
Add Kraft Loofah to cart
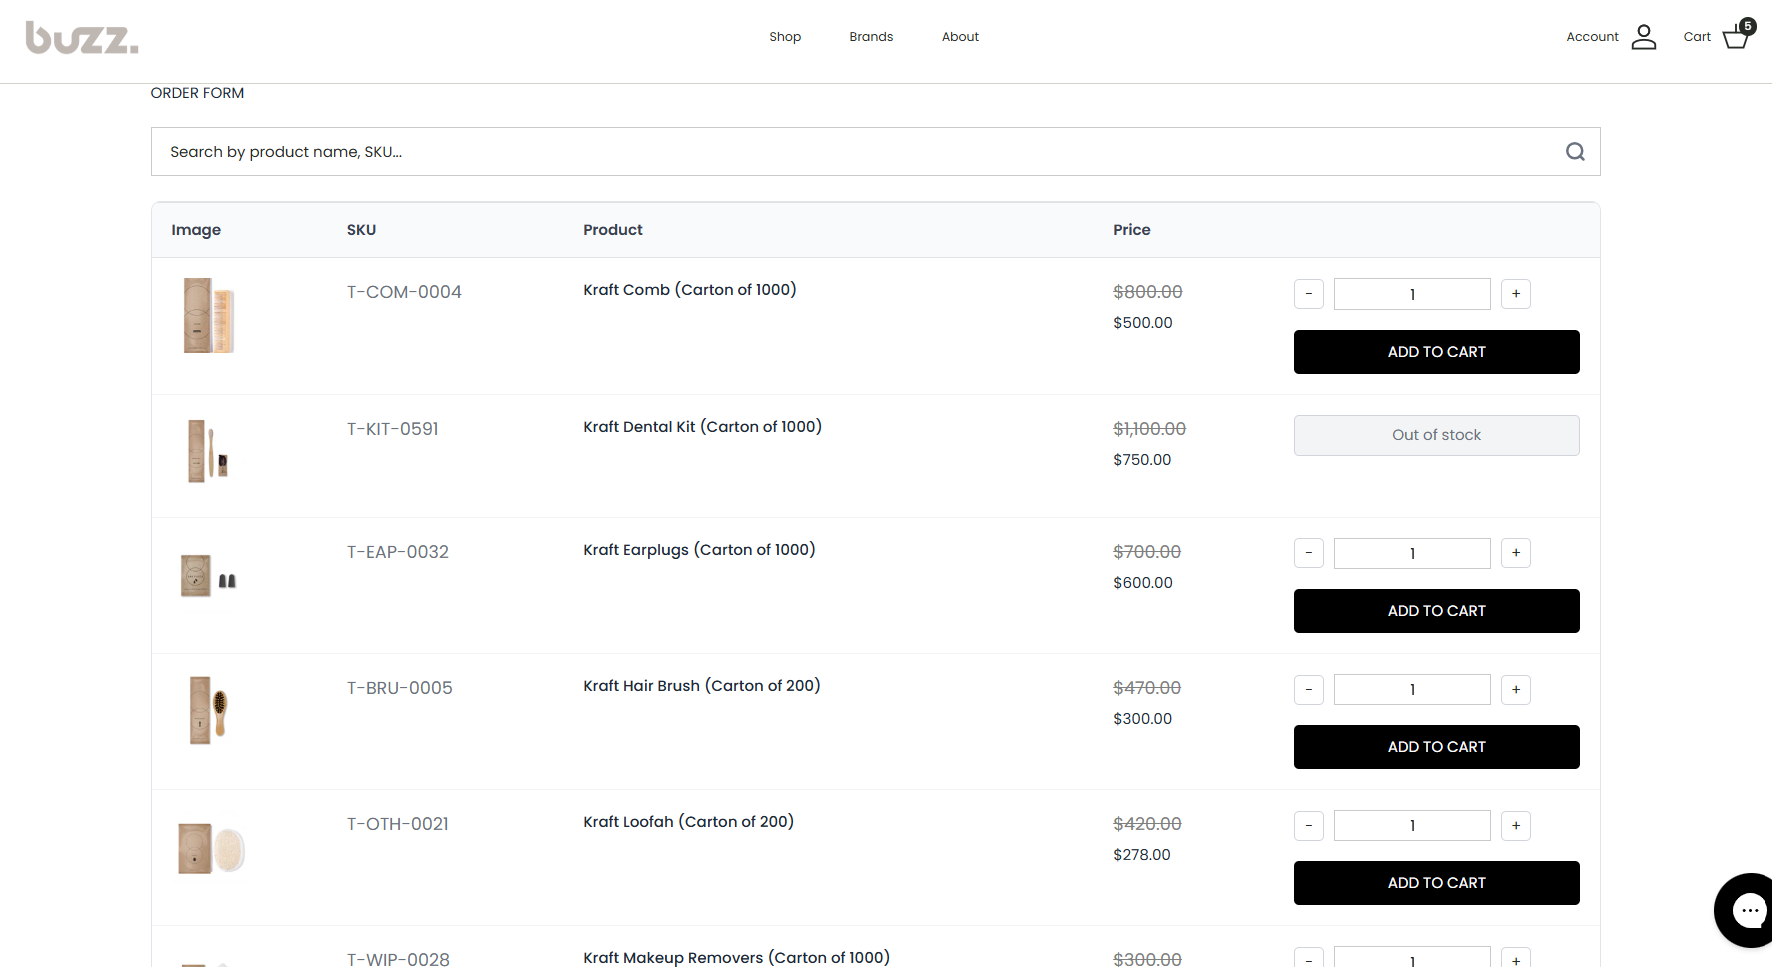1436,883
